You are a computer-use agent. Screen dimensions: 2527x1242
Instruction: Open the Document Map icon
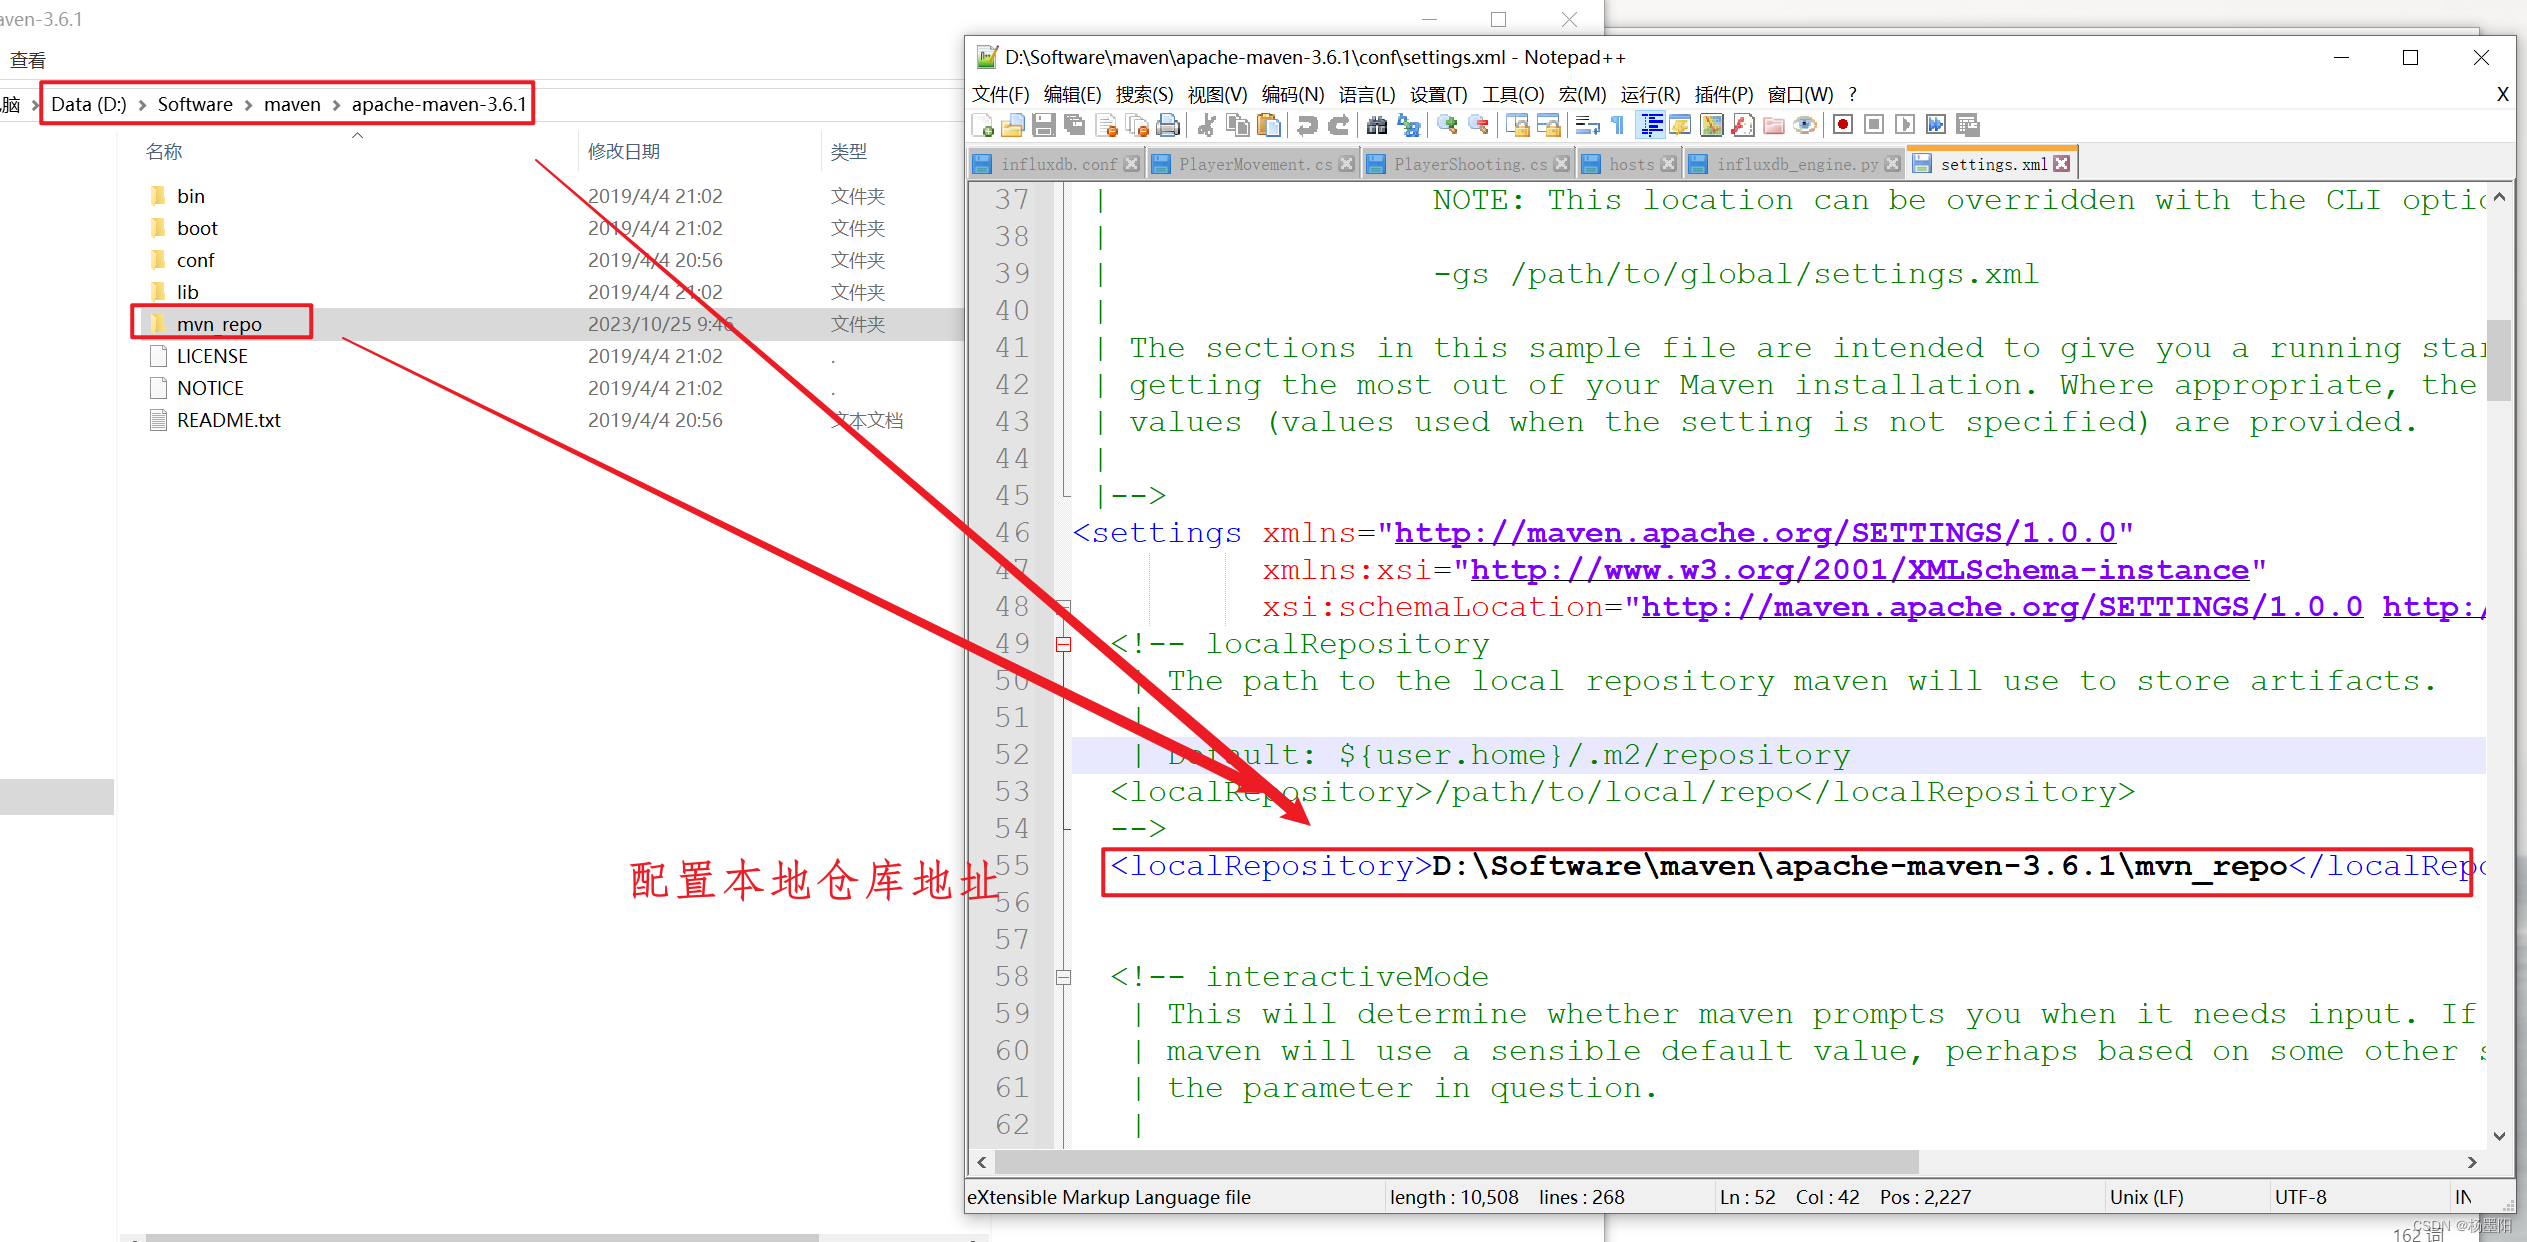coord(1711,125)
